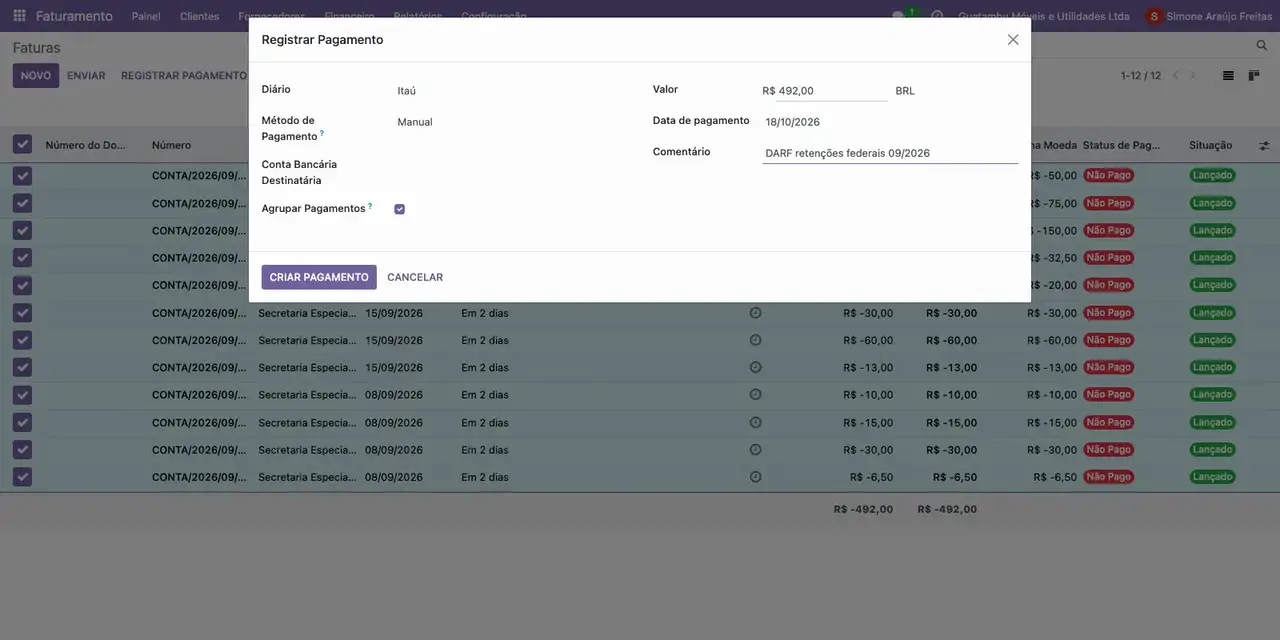1280x640 pixels.
Task: Switch to list view
Action: (1228, 76)
